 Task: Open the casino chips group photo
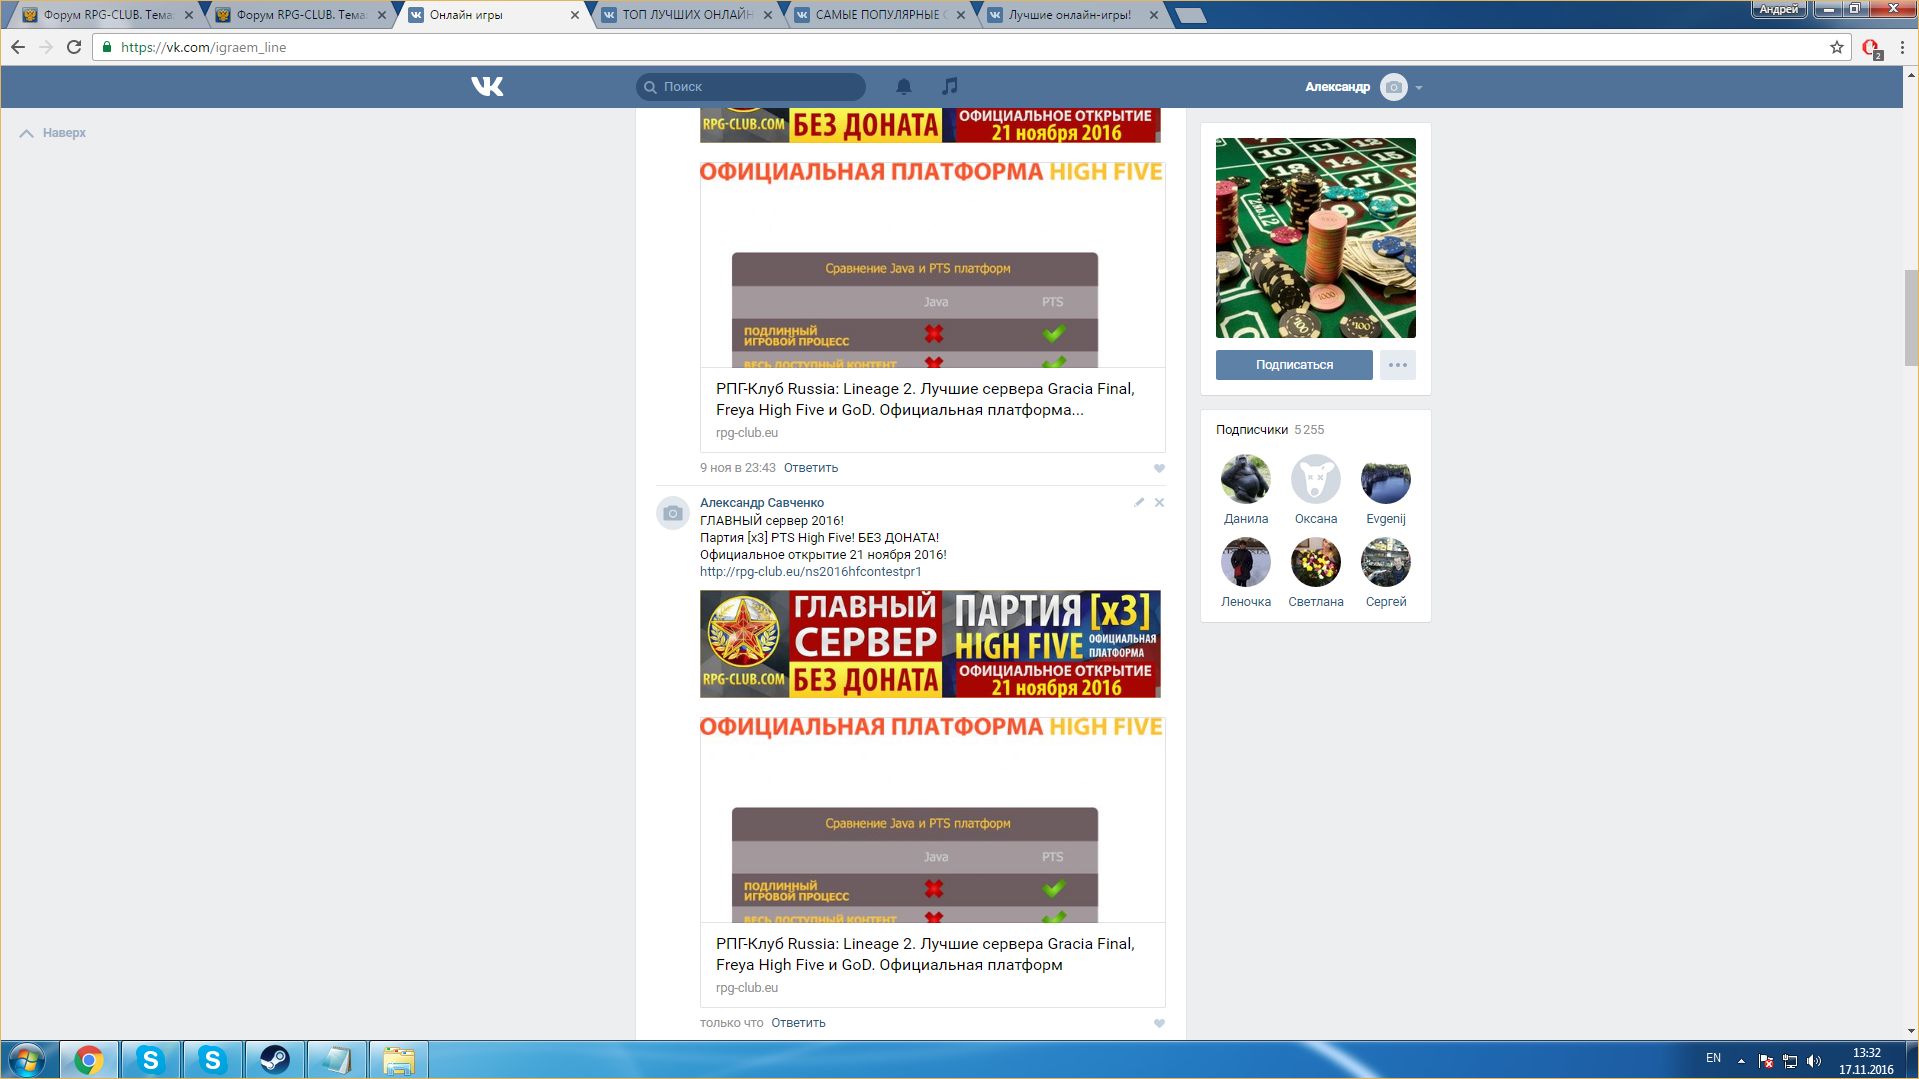click(x=1316, y=238)
